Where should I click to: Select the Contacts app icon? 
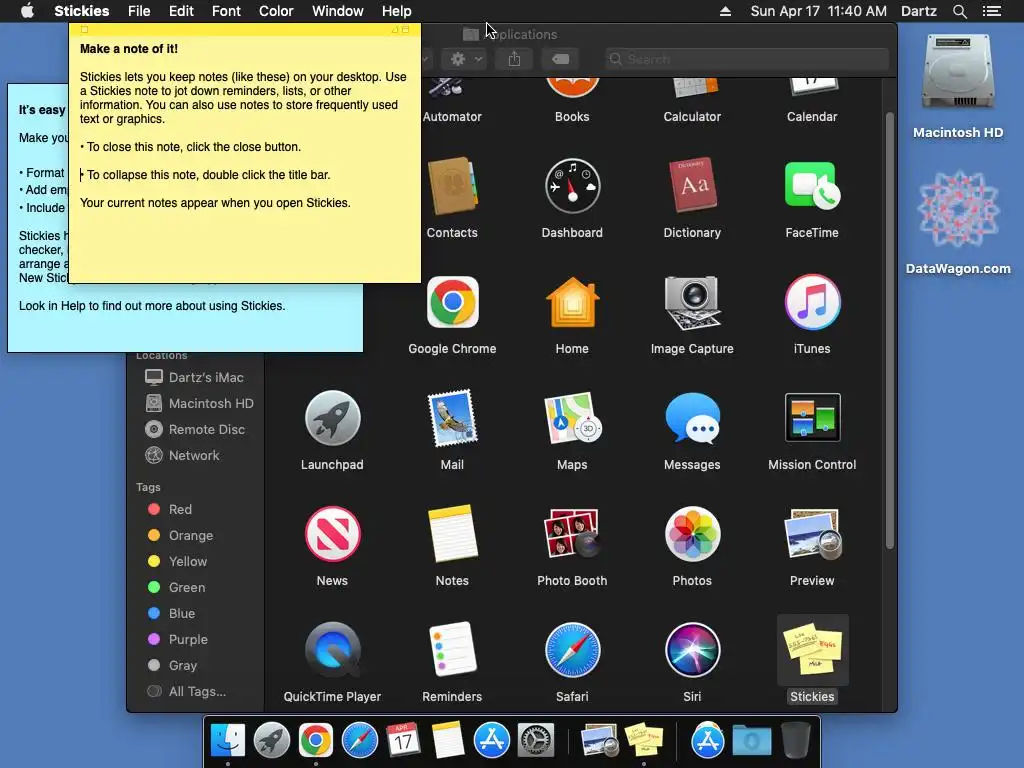click(x=452, y=187)
